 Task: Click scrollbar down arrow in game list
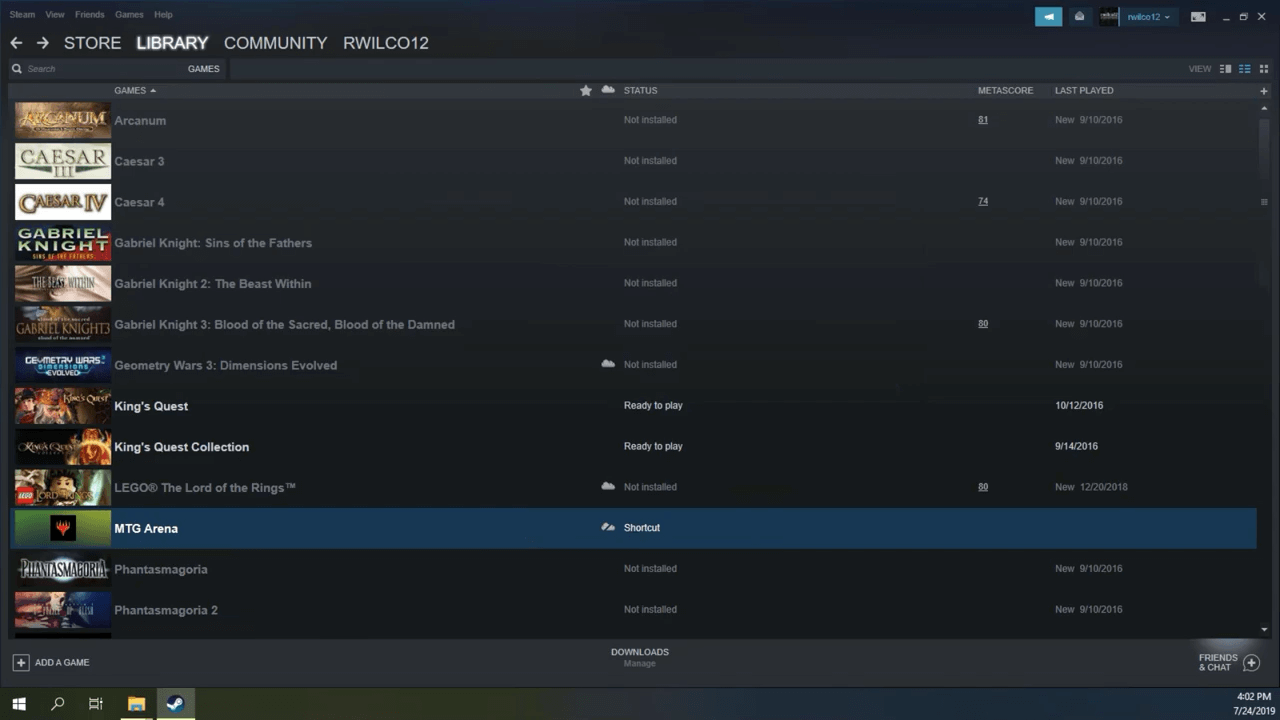1264,630
